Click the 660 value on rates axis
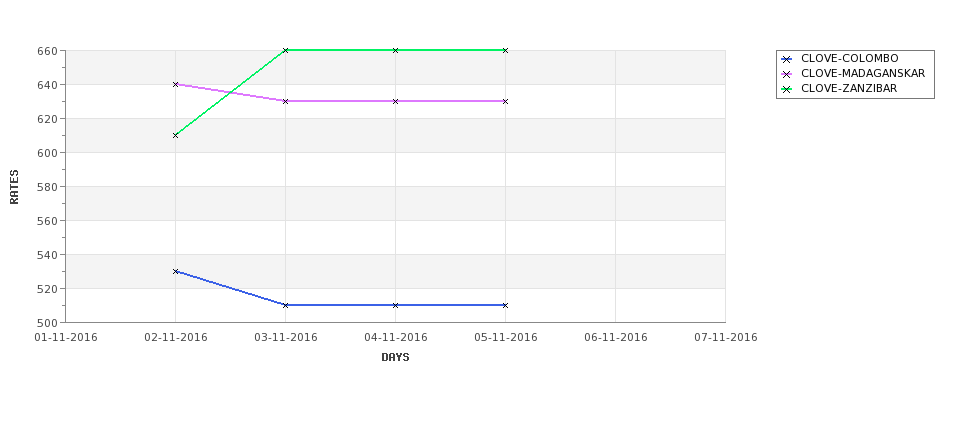 point(50,51)
